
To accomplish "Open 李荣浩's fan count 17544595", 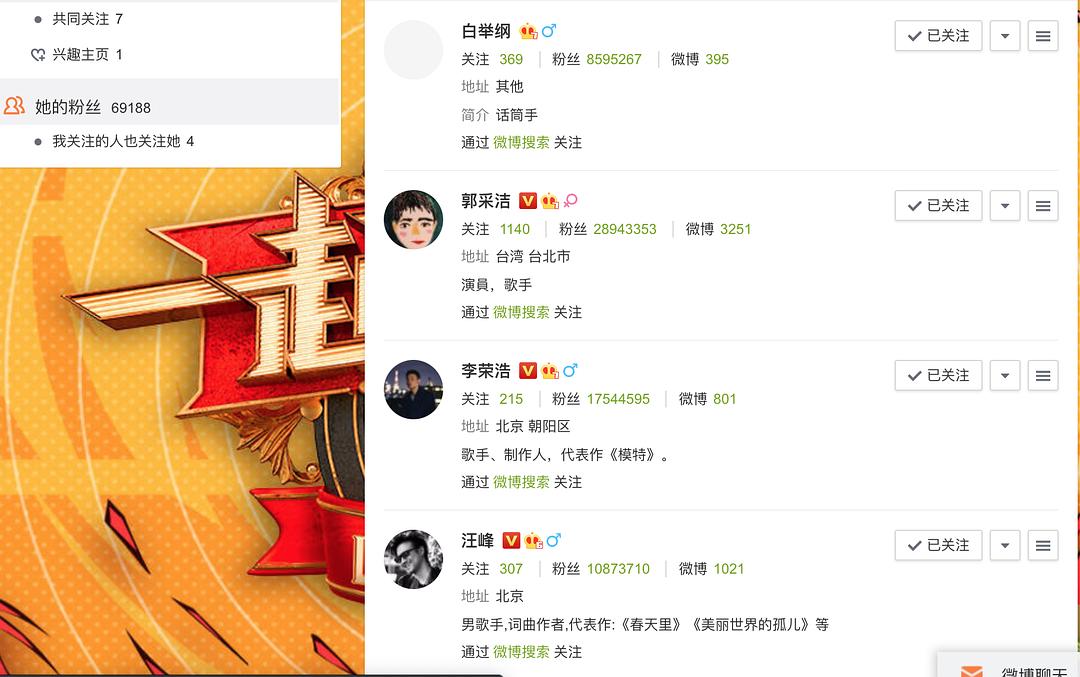I will click(618, 399).
